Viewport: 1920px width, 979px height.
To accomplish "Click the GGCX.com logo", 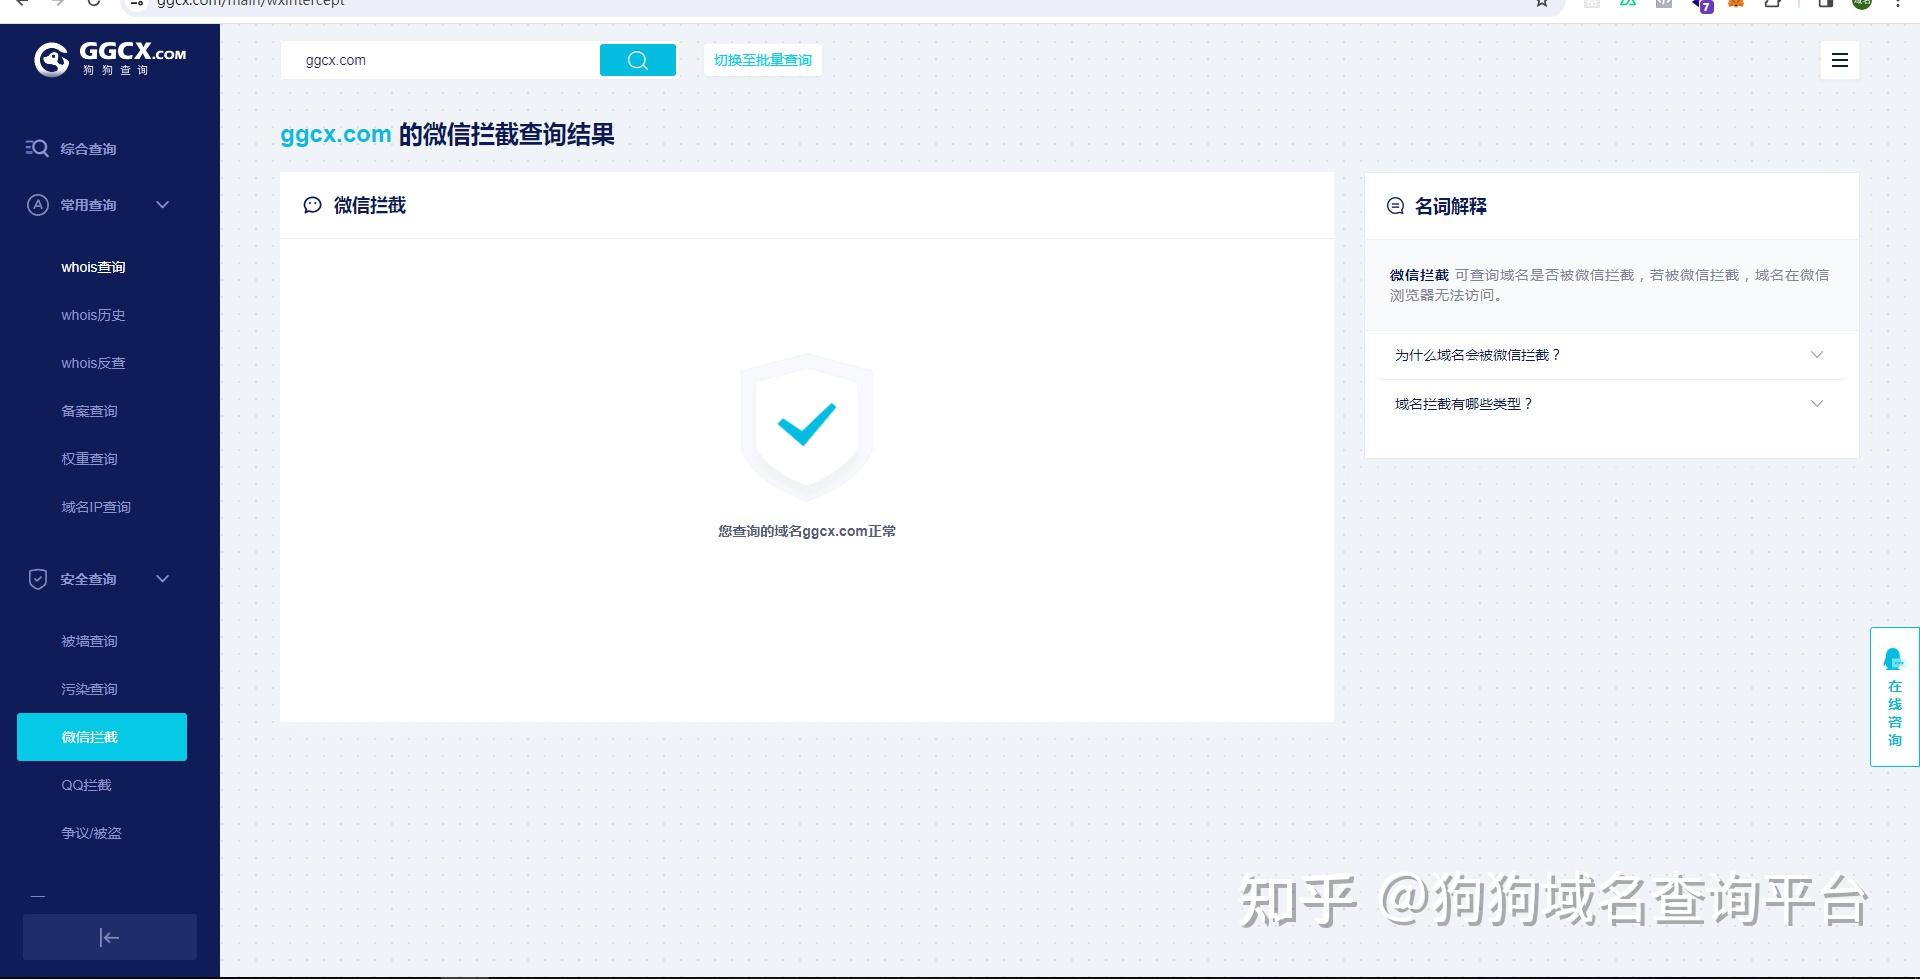I will [x=110, y=59].
